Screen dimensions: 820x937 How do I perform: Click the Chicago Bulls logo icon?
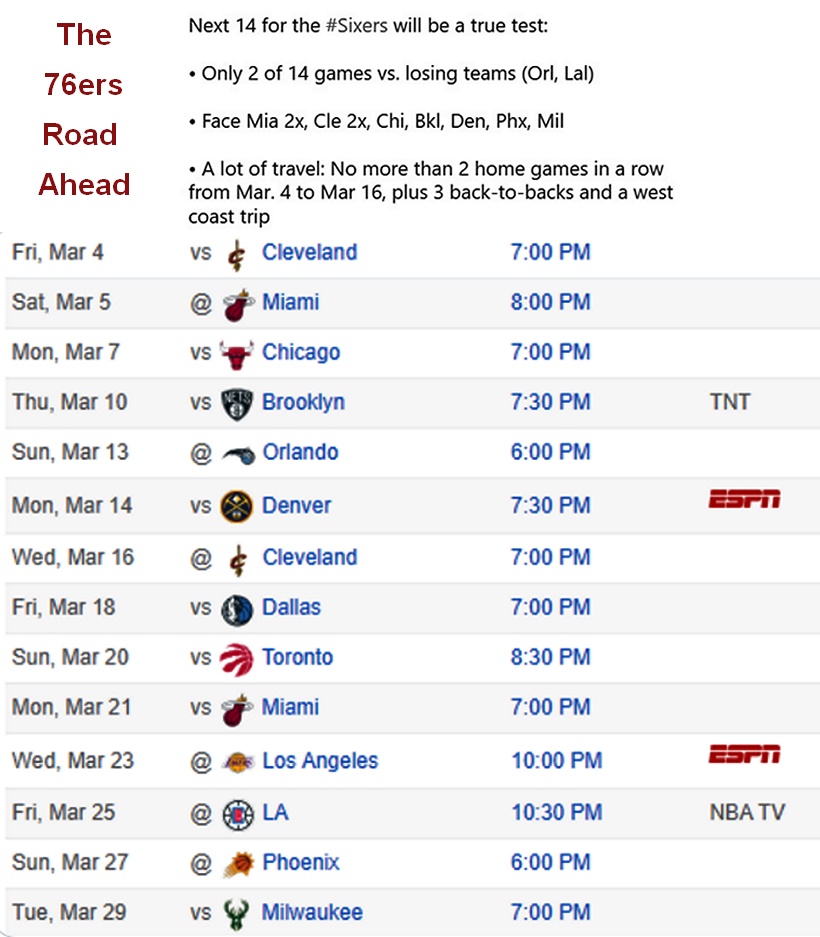coord(236,353)
